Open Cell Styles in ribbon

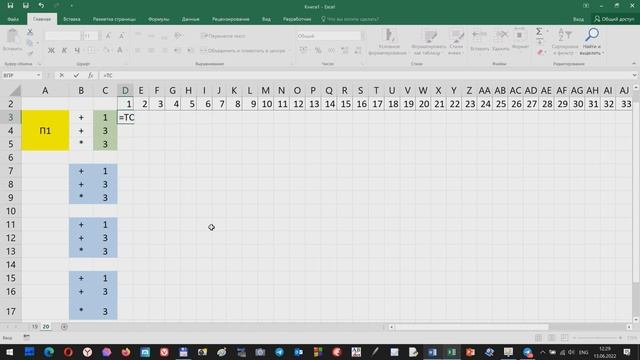[456, 42]
